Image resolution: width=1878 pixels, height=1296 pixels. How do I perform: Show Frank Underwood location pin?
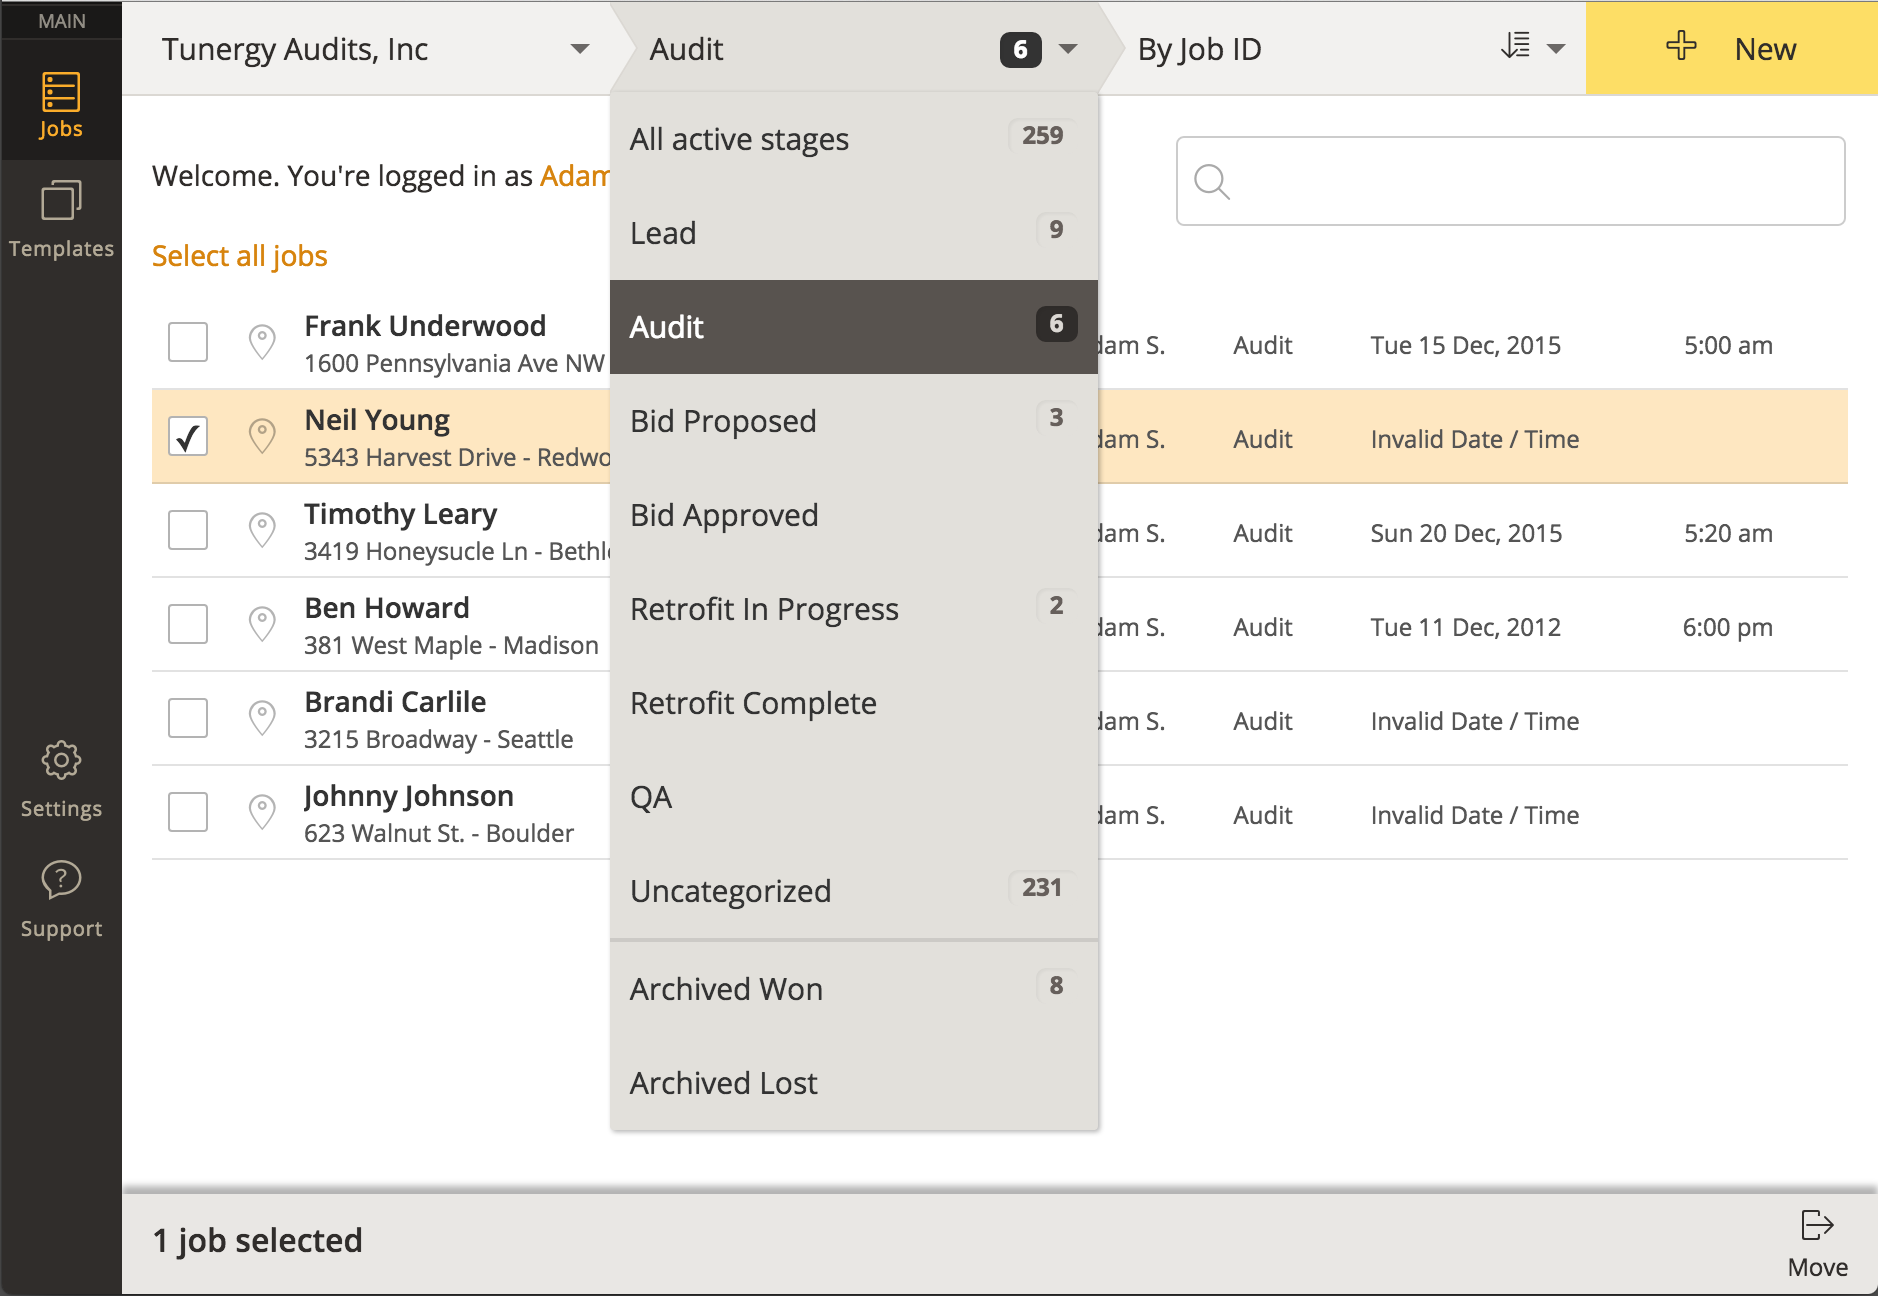tap(262, 342)
